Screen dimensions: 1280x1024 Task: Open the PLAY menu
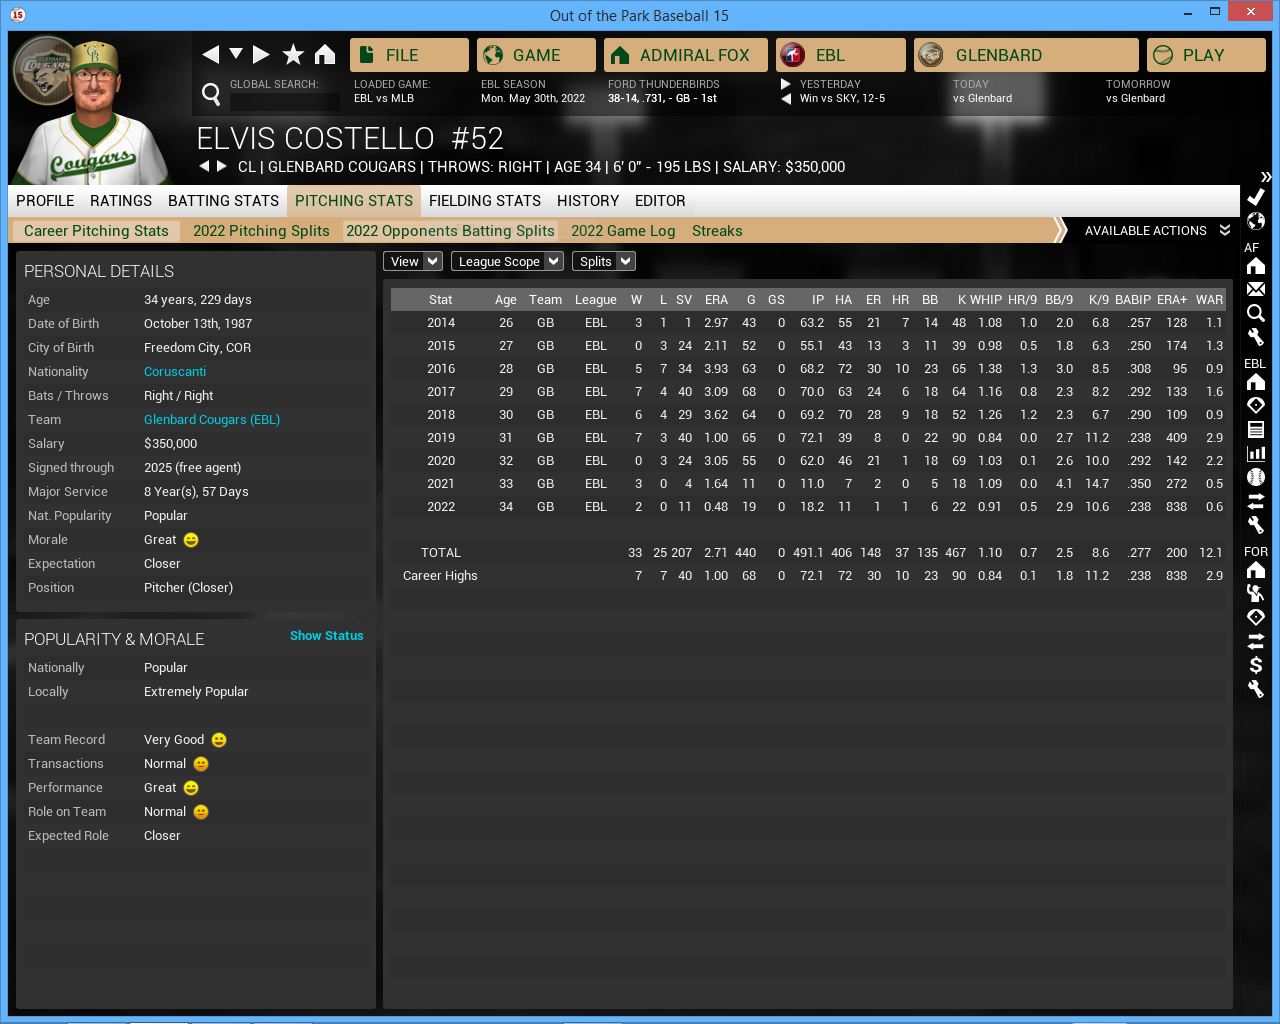click(x=1206, y=55)
